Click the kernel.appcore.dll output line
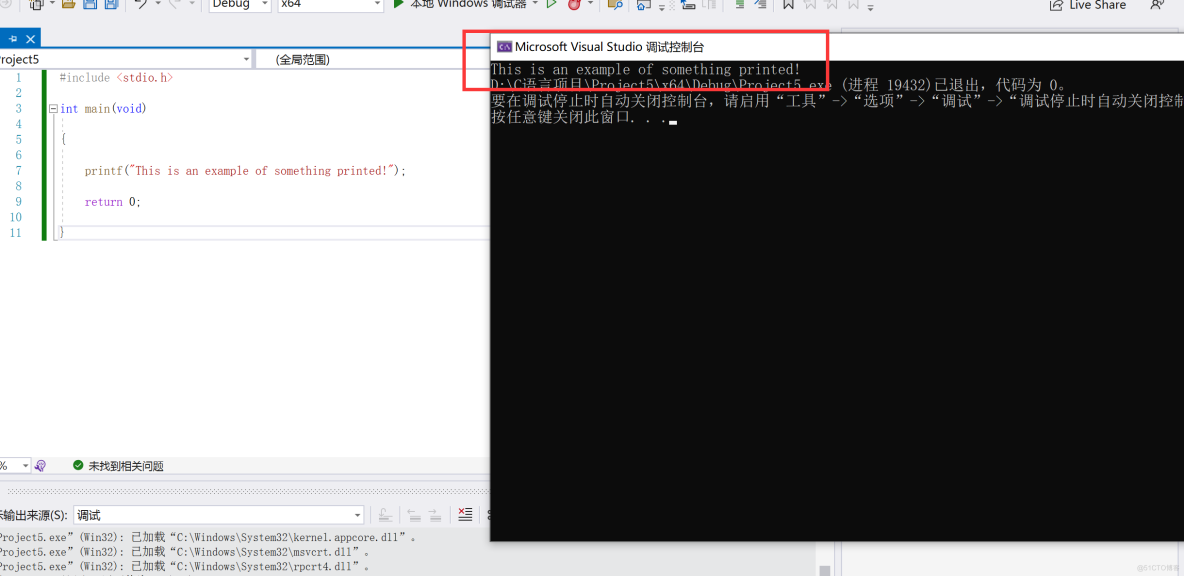This screenshot has height=576, width=1184. [x=207, y=537]
